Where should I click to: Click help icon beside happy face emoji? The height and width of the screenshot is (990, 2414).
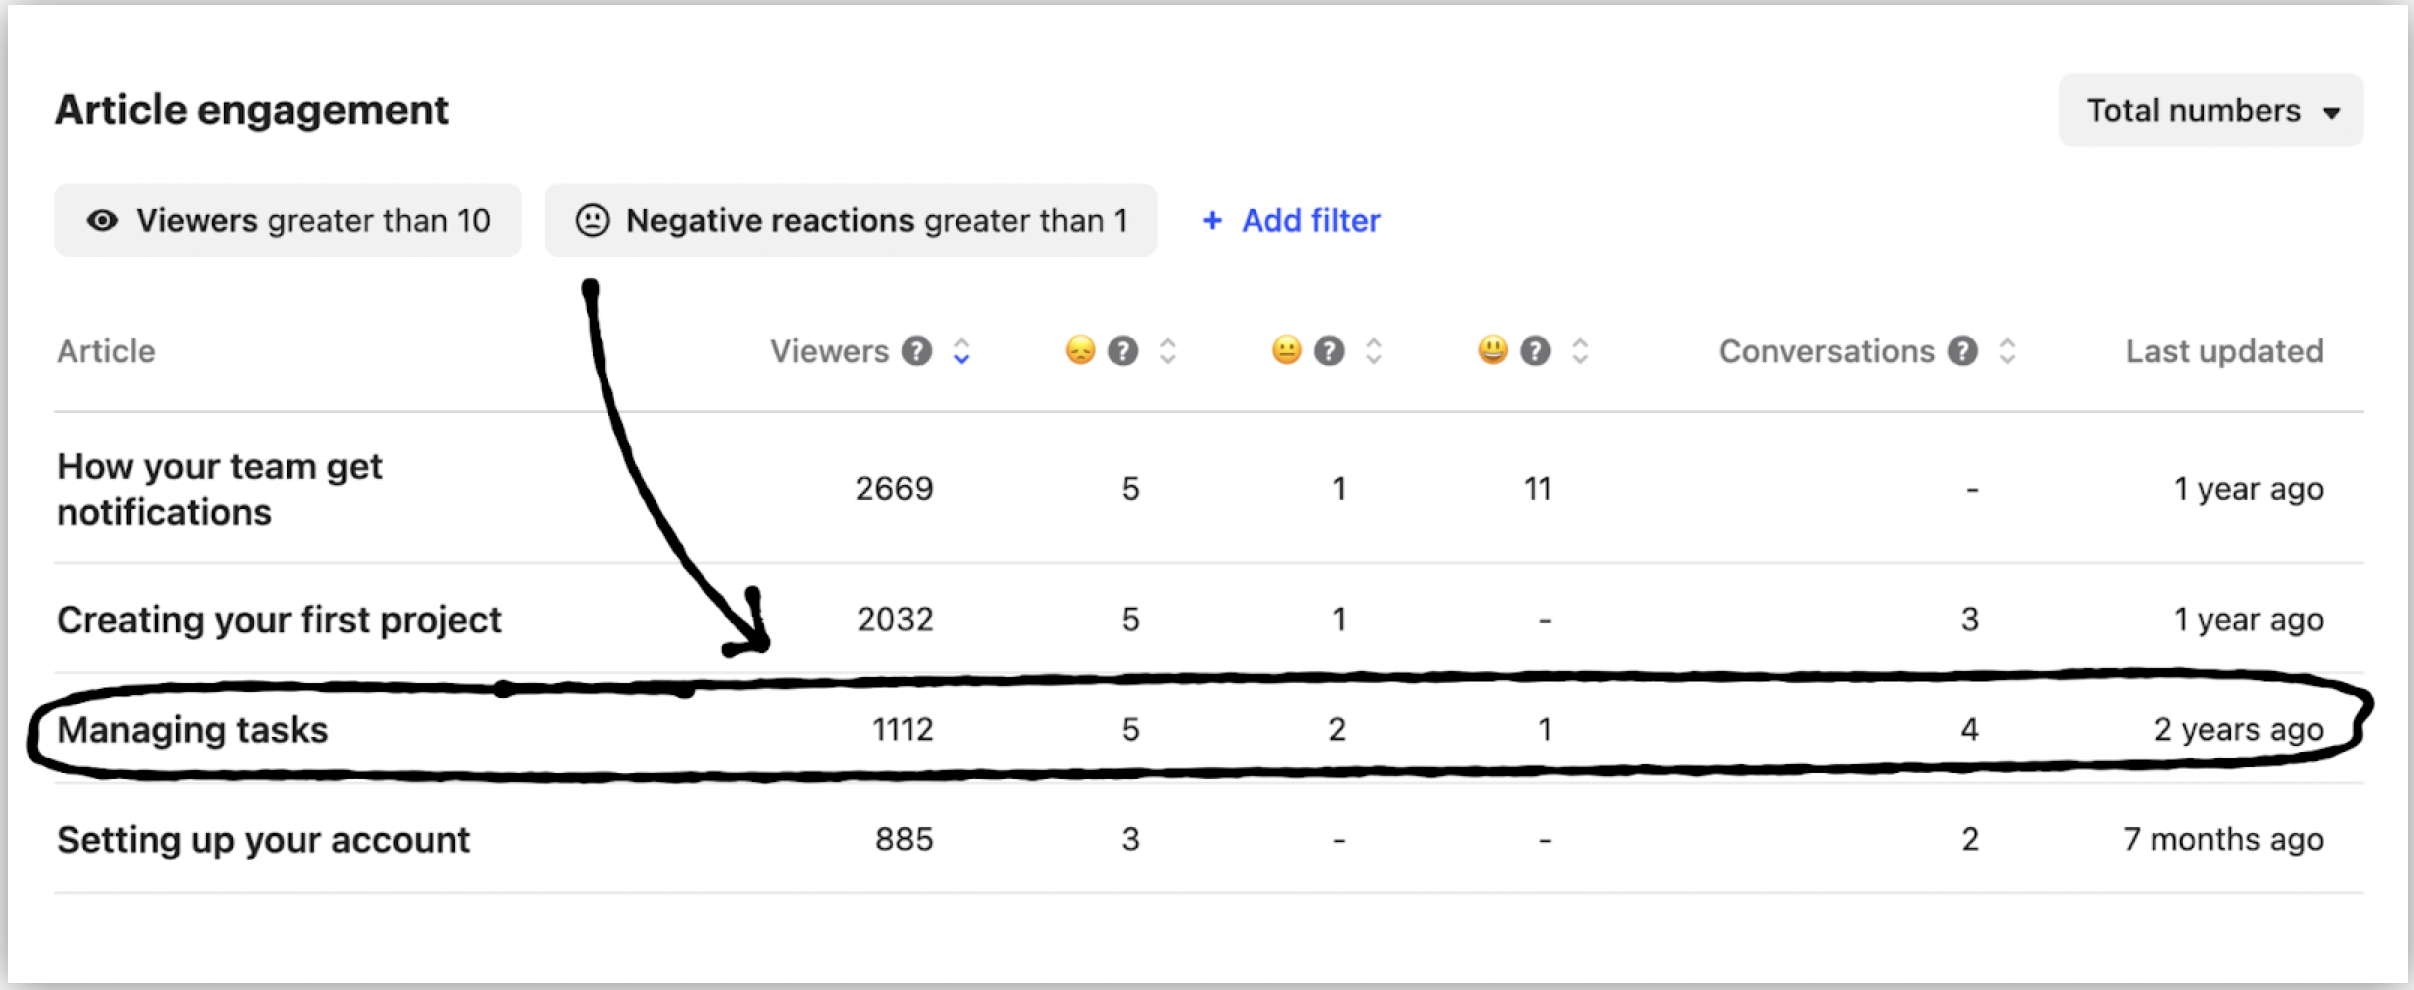click(1535, 351)
